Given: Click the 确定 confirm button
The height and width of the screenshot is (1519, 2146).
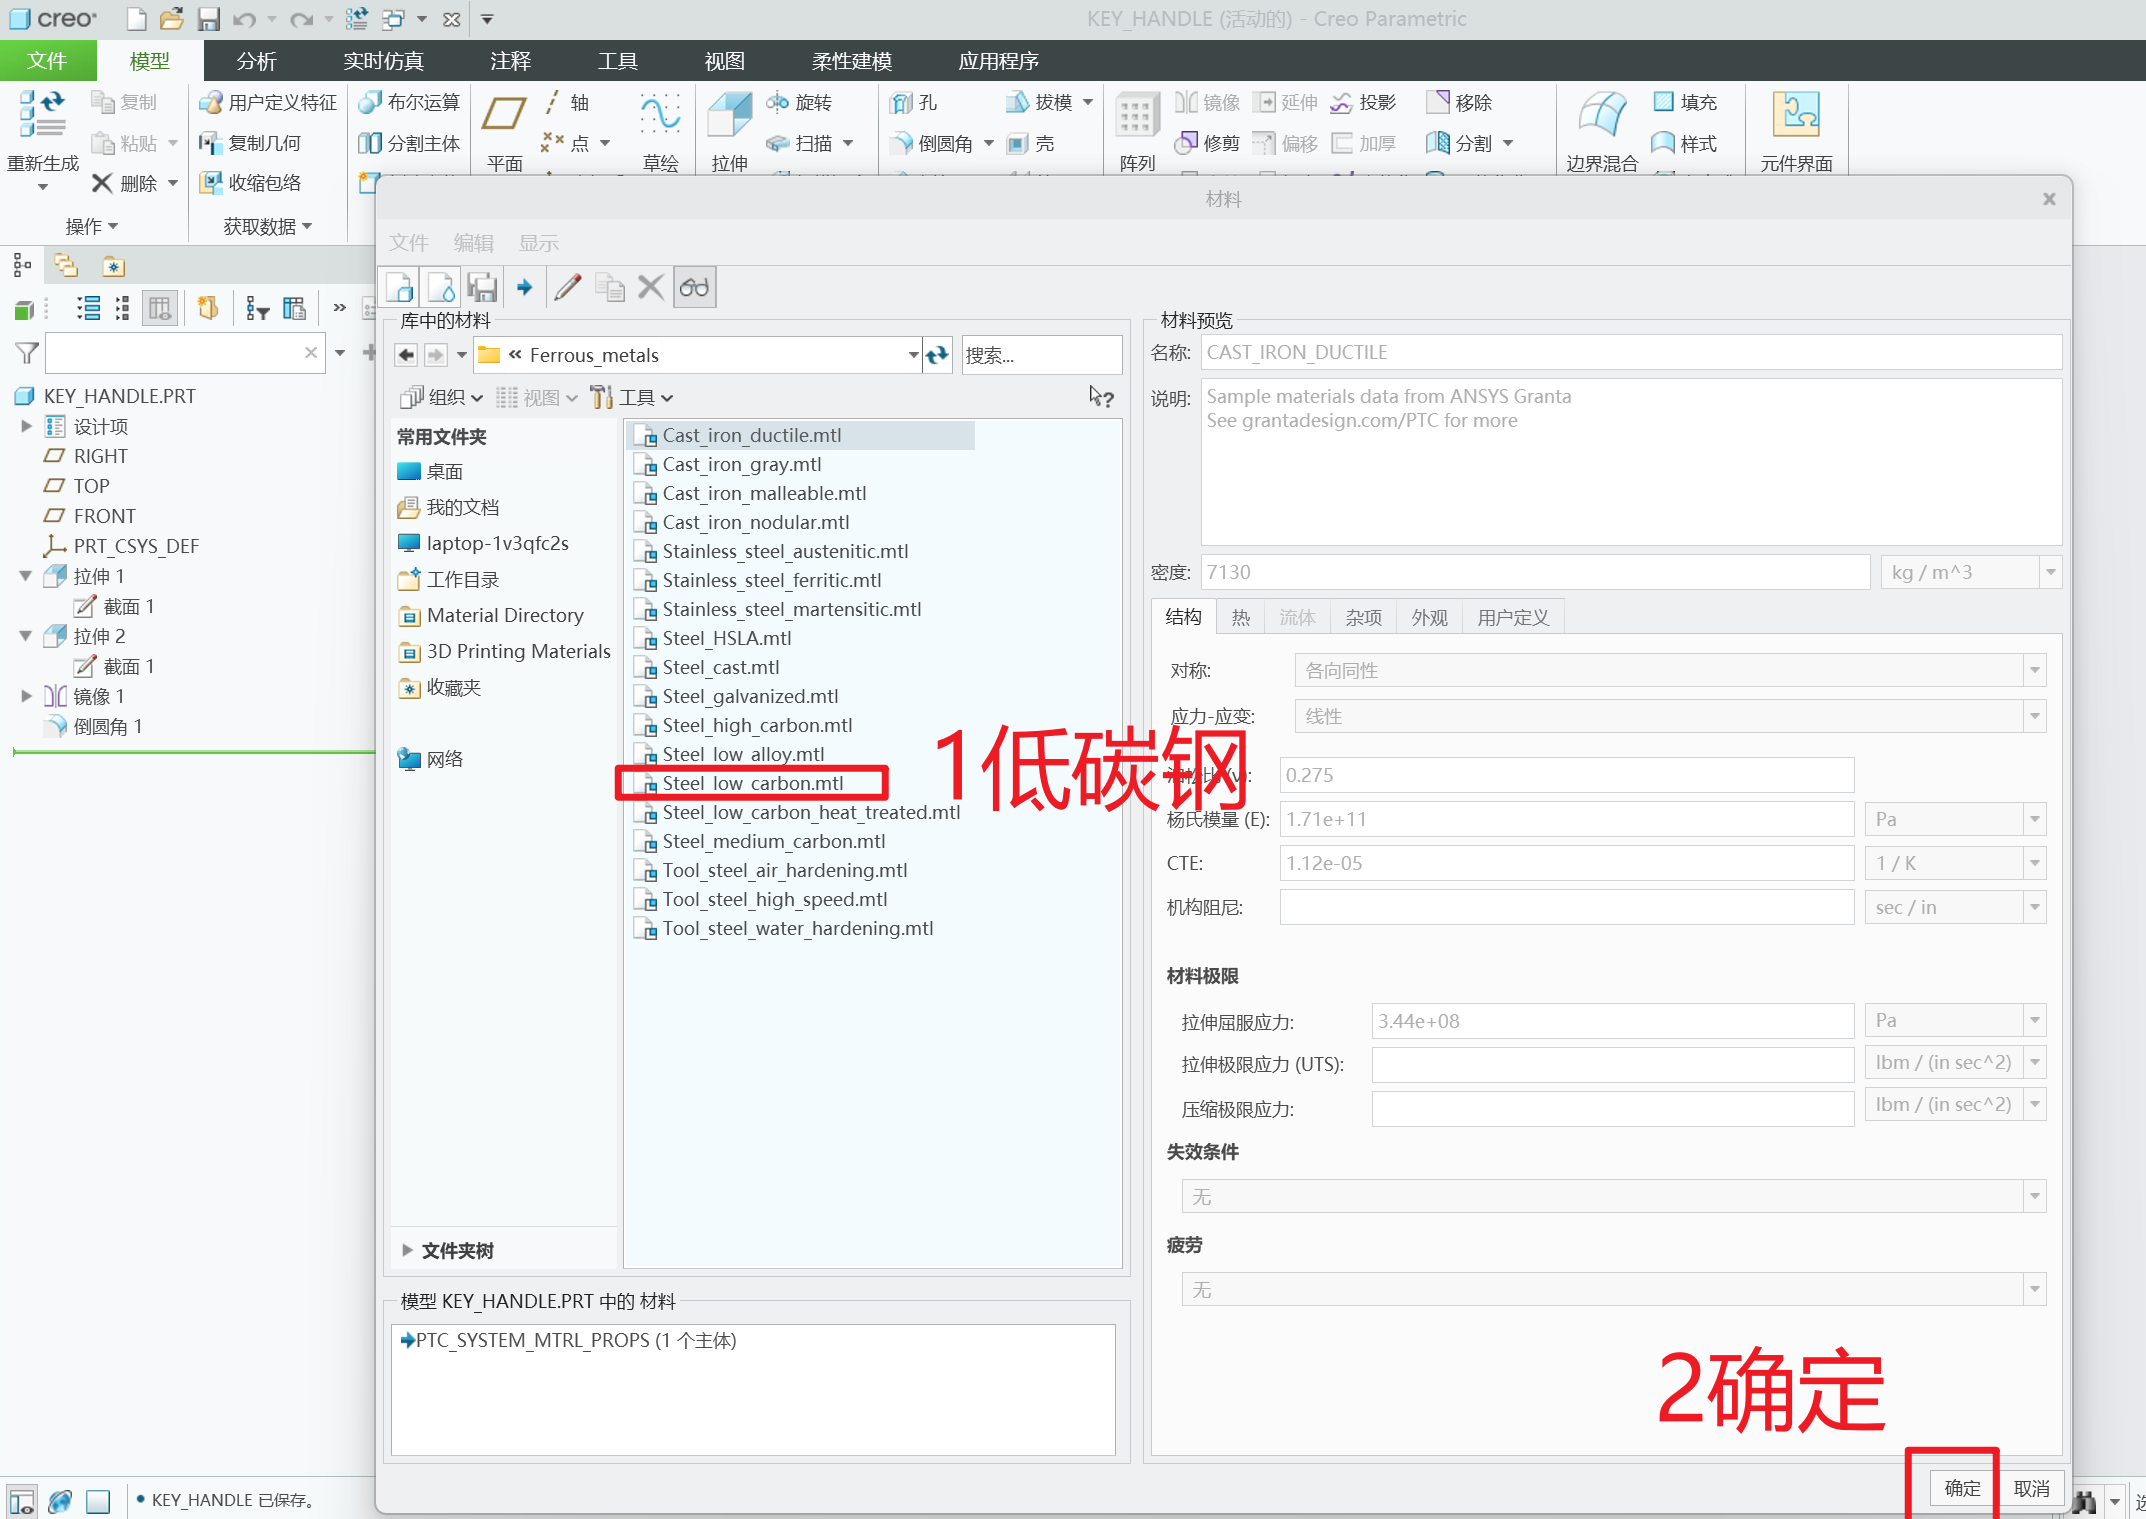Looking at the screenshot, I should pyautogui.click(x=1961, y=1488).
